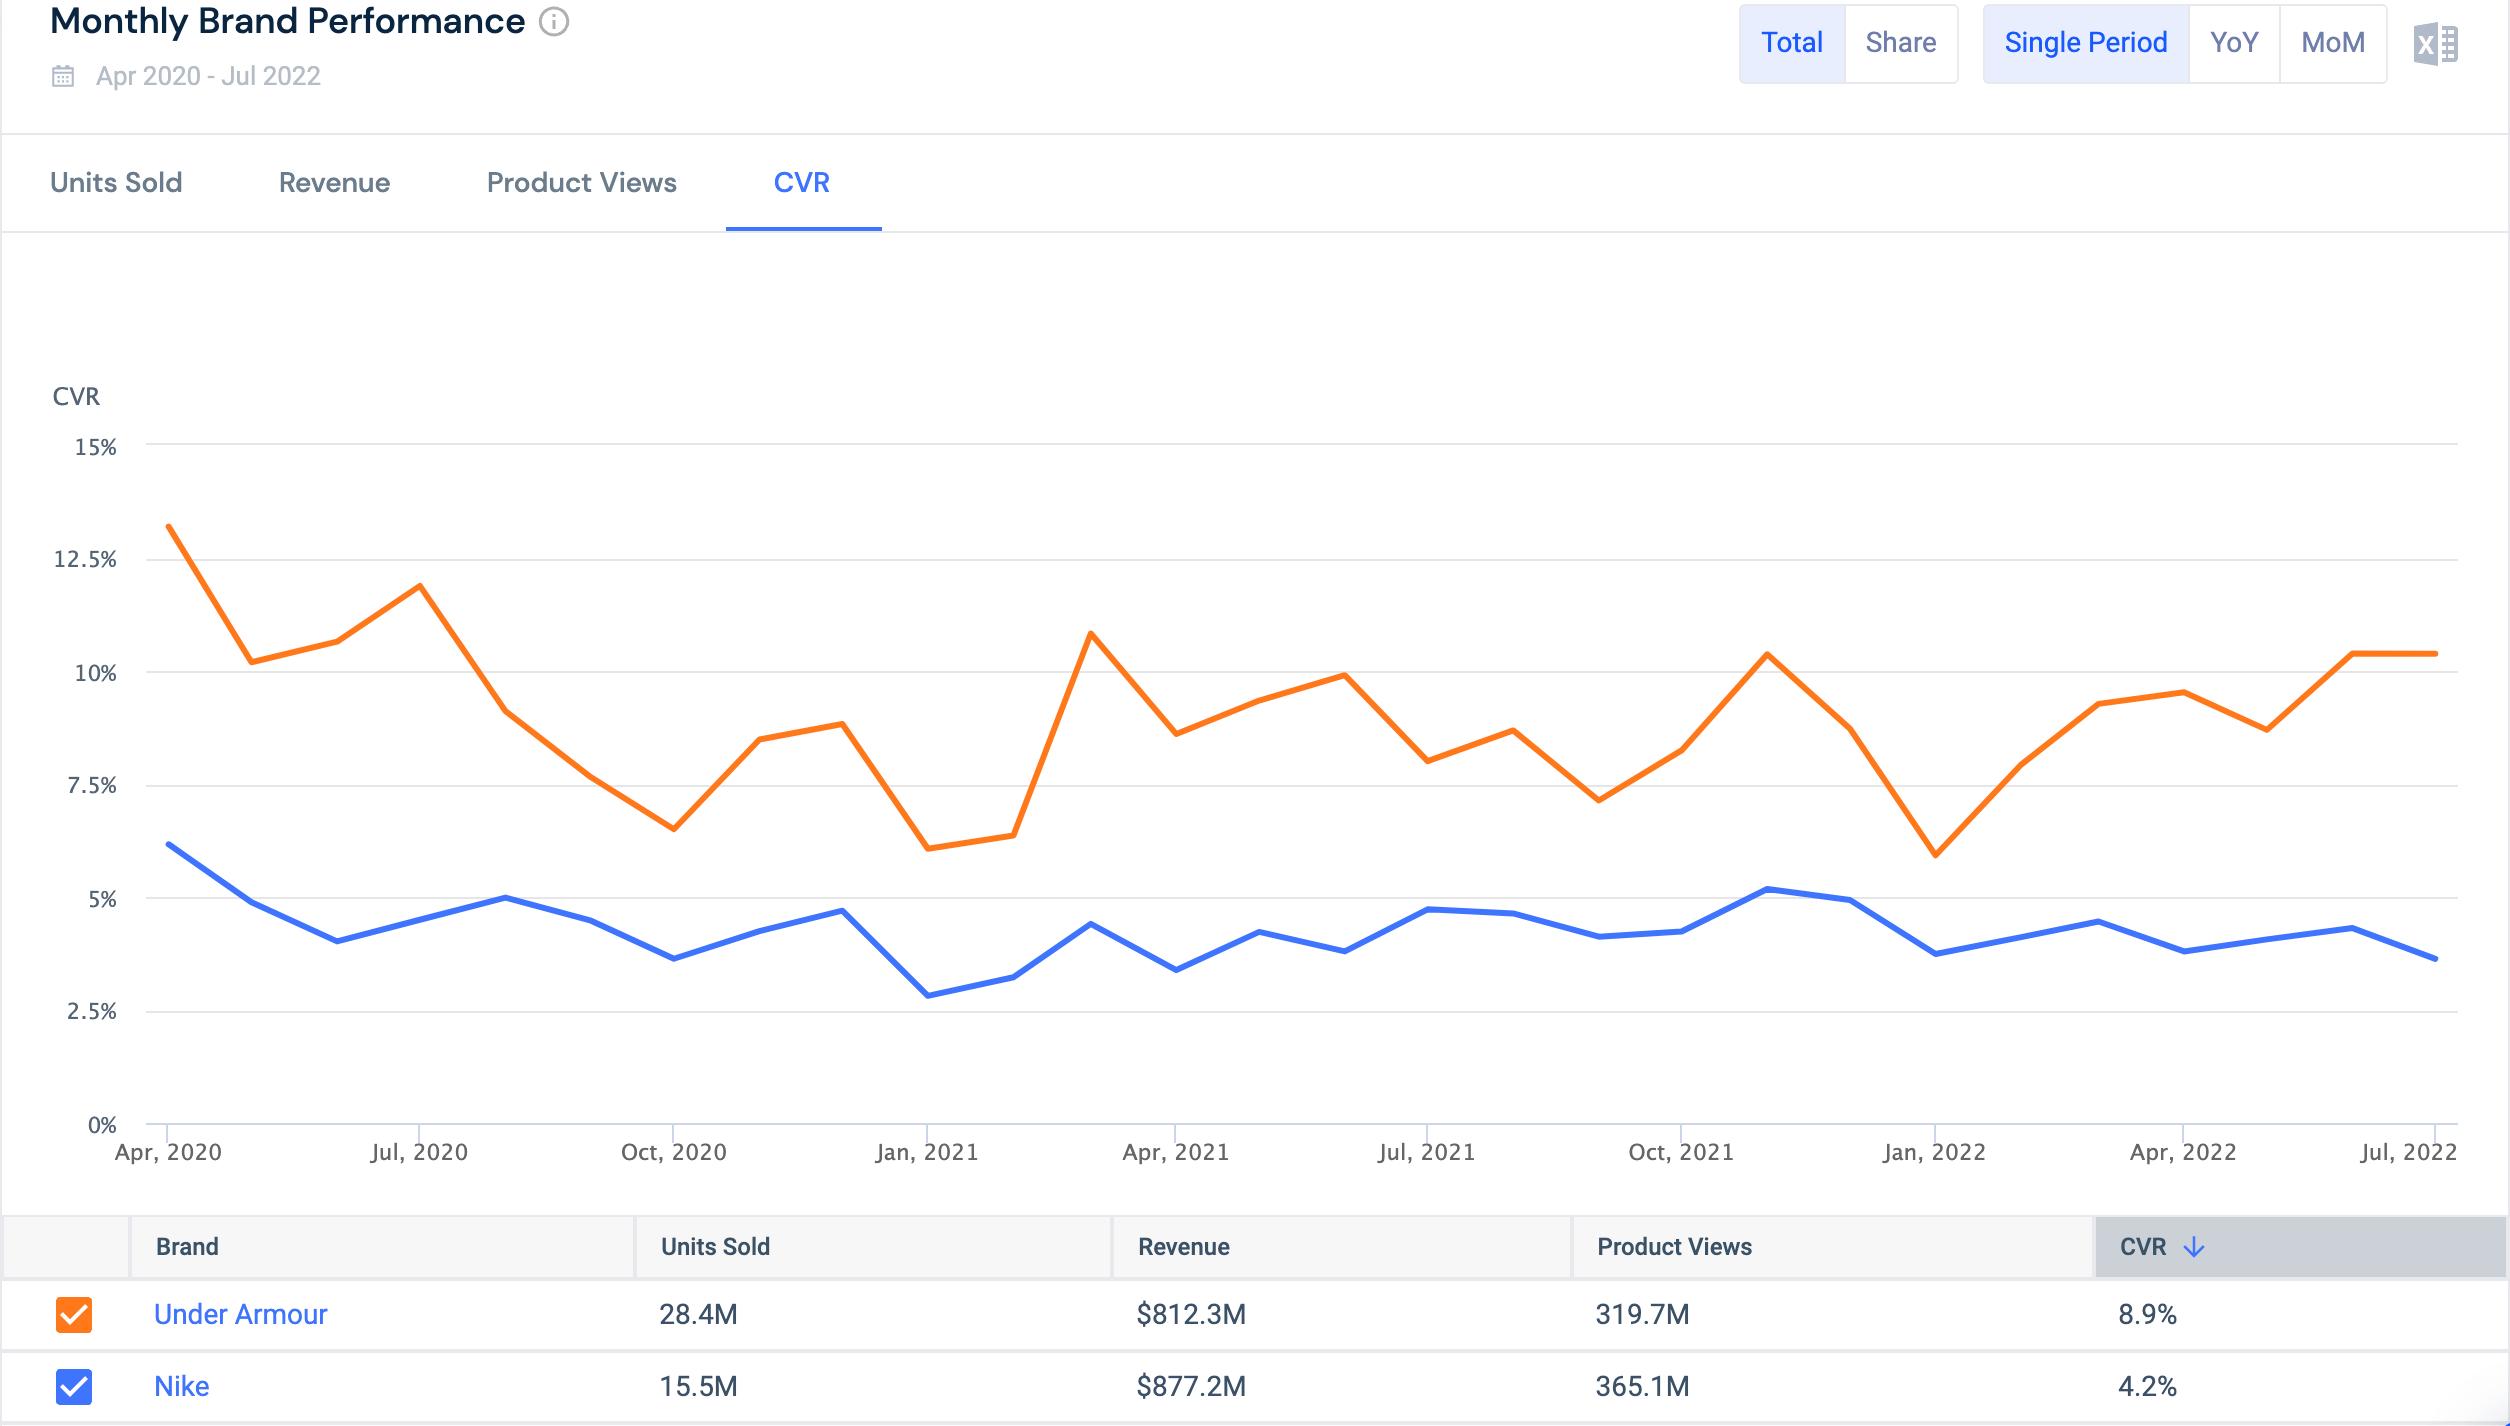Click the calendar icon for date range
Viewport: 2510px width, 1426px height.
click(59, 76)
